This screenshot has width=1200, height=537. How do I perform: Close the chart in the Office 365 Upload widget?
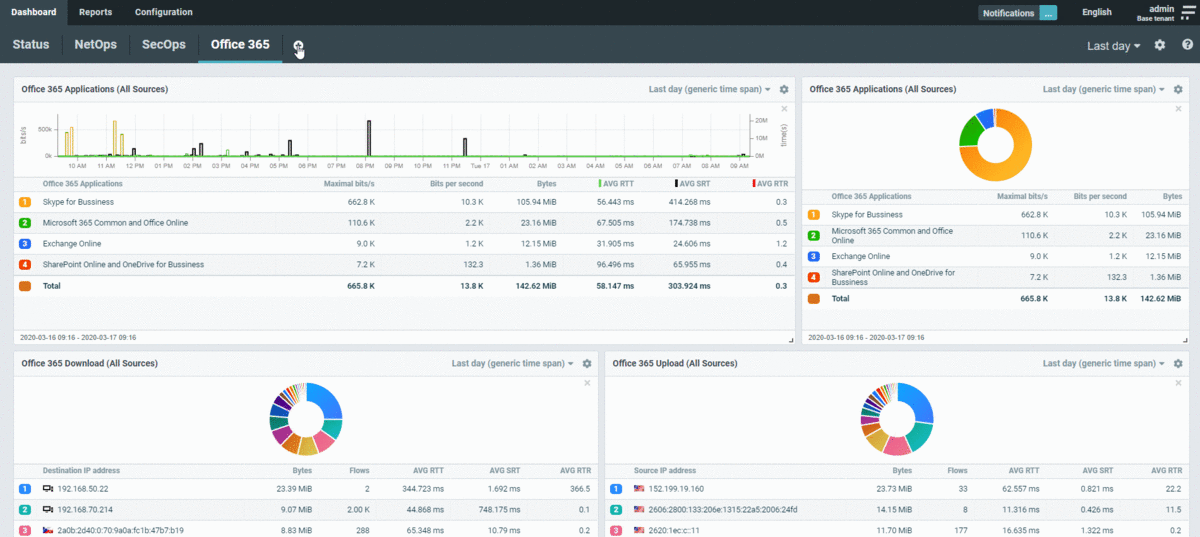(x=1178, y=383)
